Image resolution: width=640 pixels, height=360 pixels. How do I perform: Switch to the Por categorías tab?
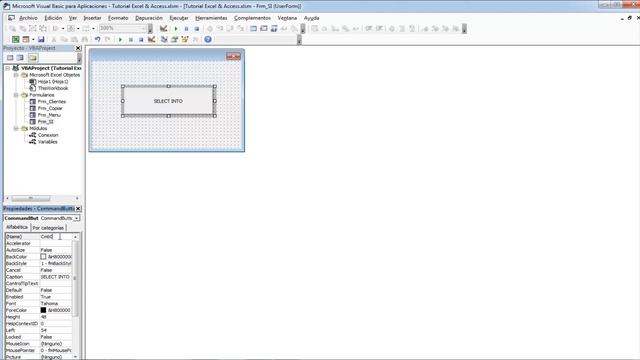tap(48, 228)
